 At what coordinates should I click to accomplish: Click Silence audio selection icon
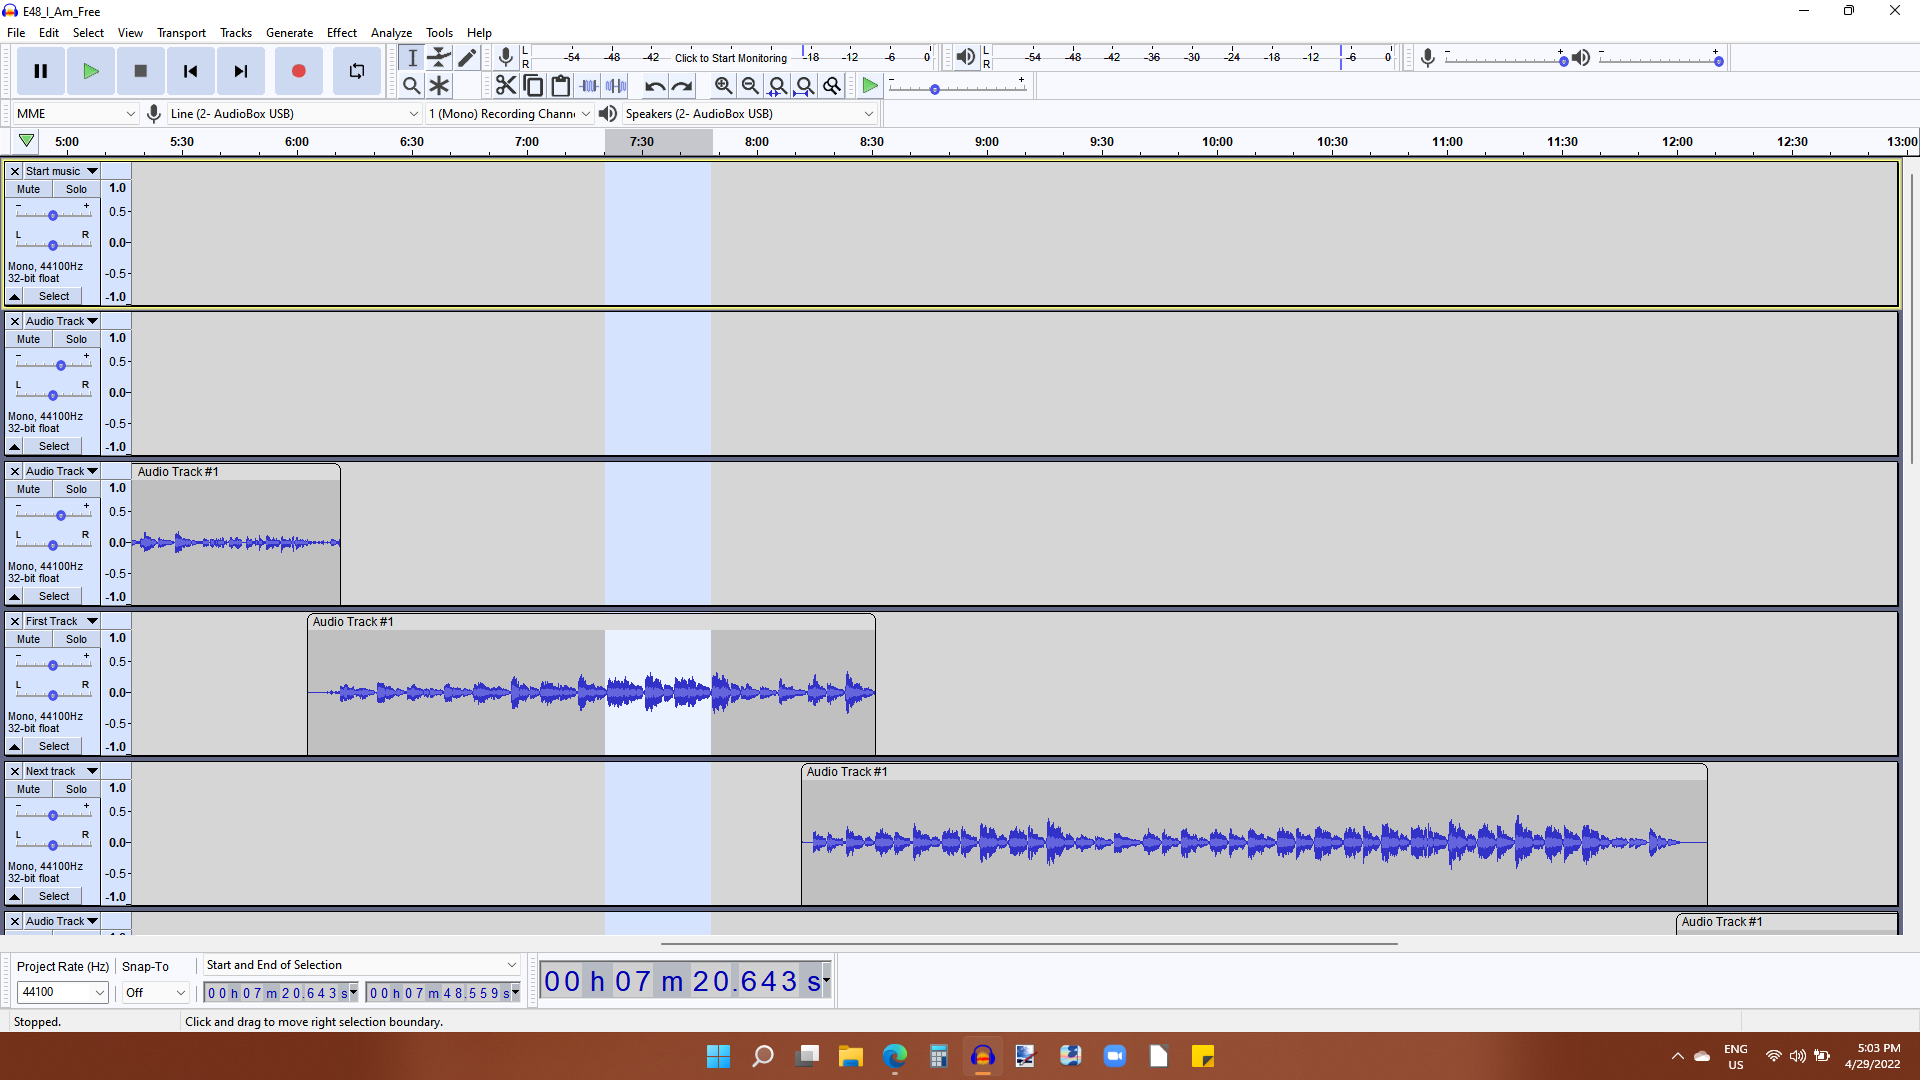pyautogui.click(x=616, y=86)
